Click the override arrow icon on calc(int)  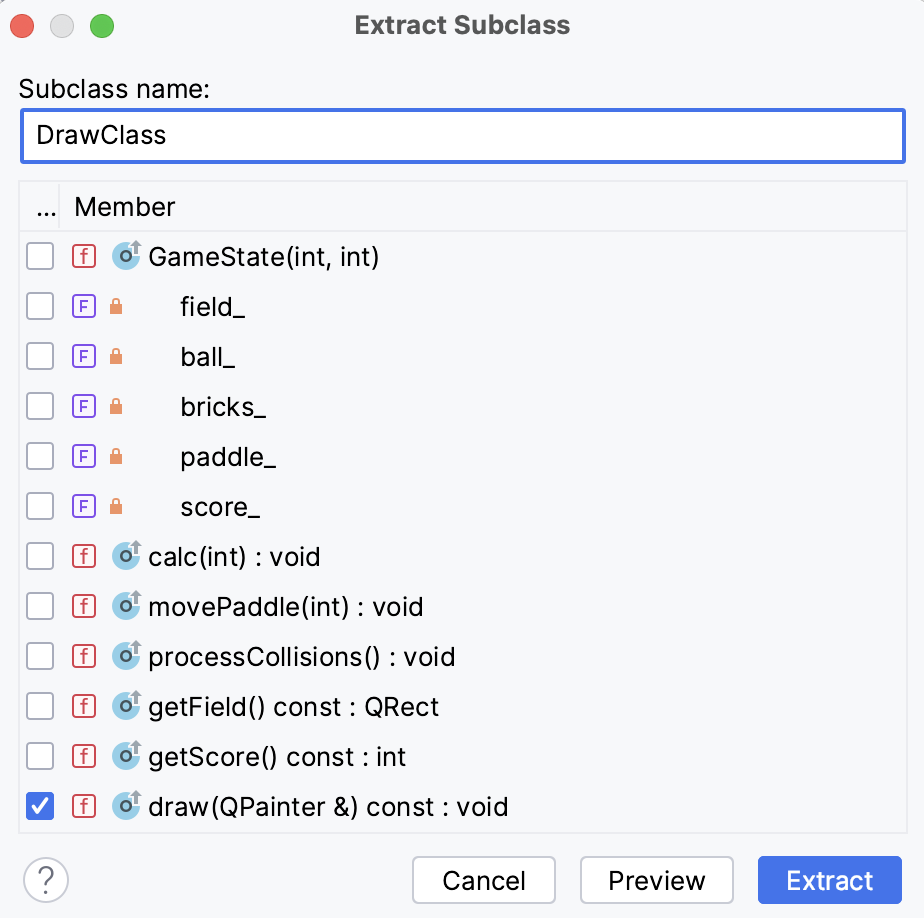126,556
